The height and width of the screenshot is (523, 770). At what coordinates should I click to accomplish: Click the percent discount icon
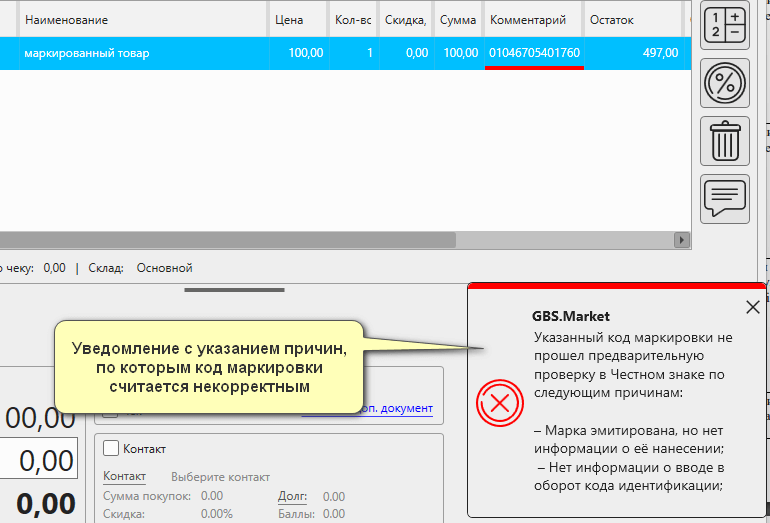(x=724, y=83)
